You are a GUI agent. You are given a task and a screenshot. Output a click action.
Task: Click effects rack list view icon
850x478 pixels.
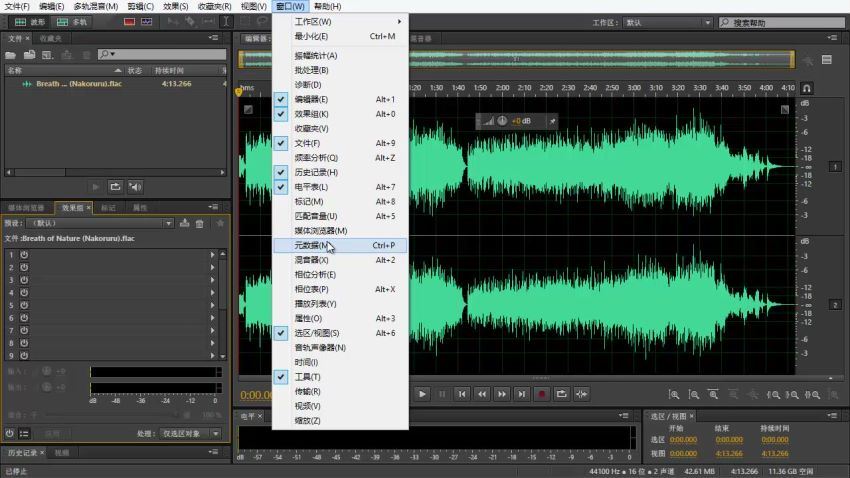coord(24,434)
